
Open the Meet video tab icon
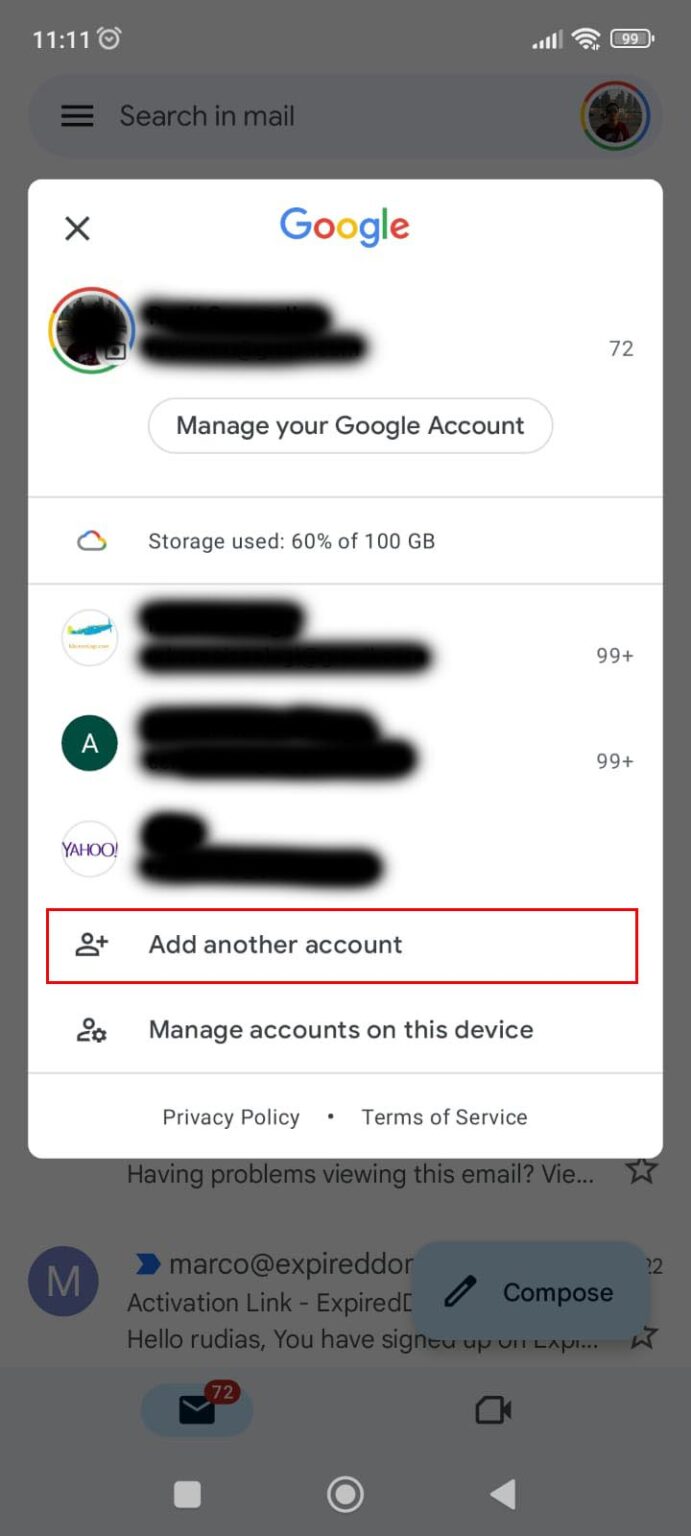491,1410
